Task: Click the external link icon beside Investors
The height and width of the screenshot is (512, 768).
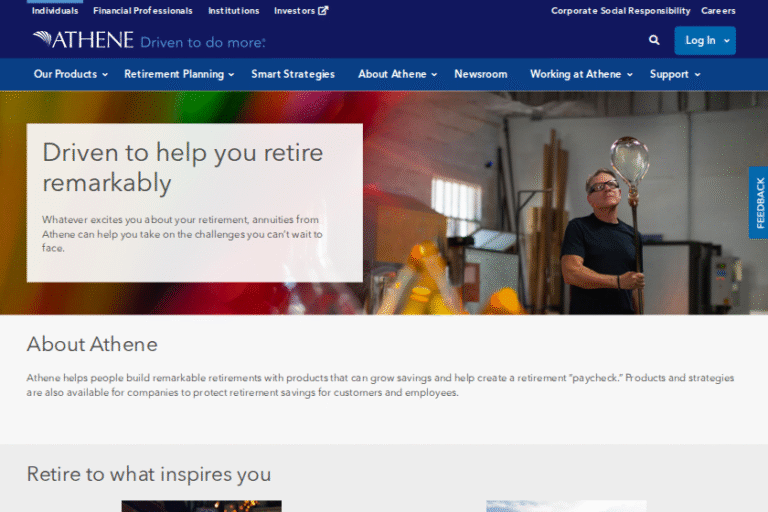Action: pyautogui.click(x=323, y=10)
